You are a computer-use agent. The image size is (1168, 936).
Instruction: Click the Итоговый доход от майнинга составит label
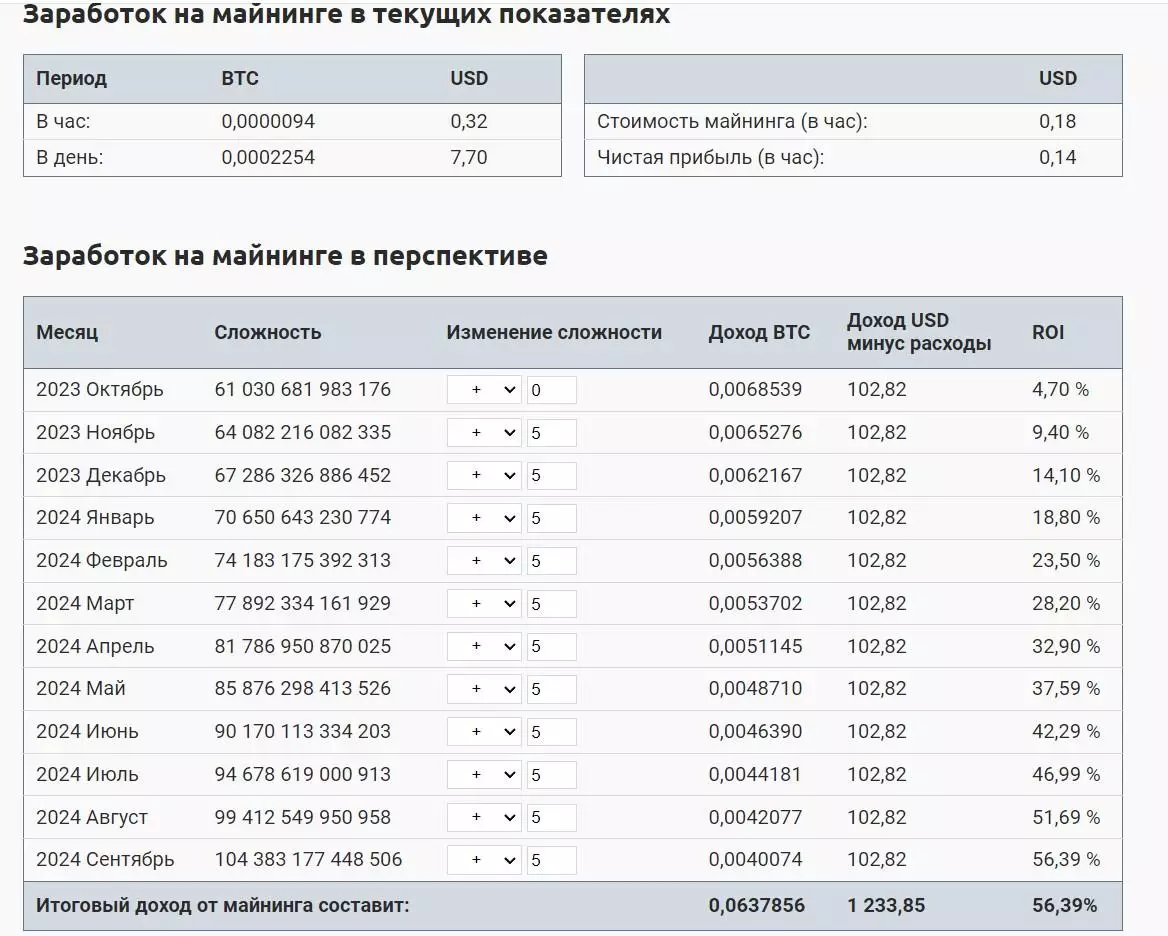223,905
